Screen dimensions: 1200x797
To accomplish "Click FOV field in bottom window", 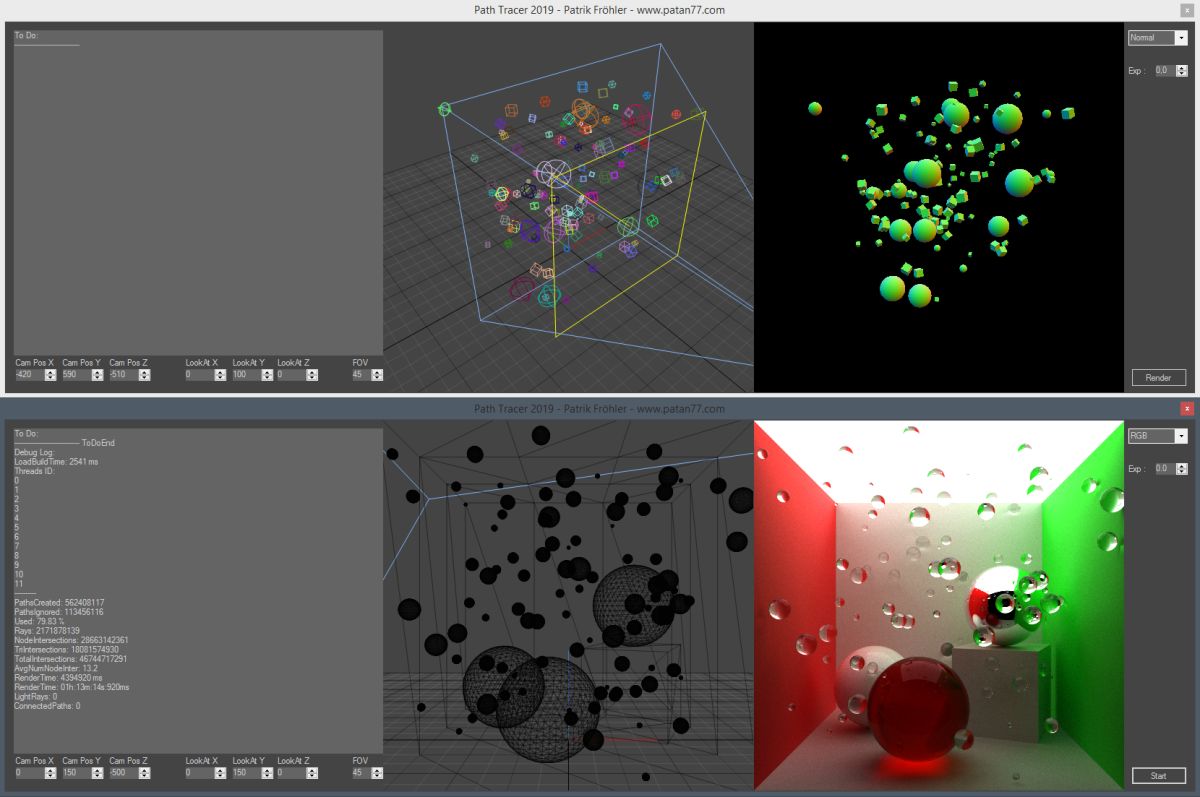I will (361, 773).
